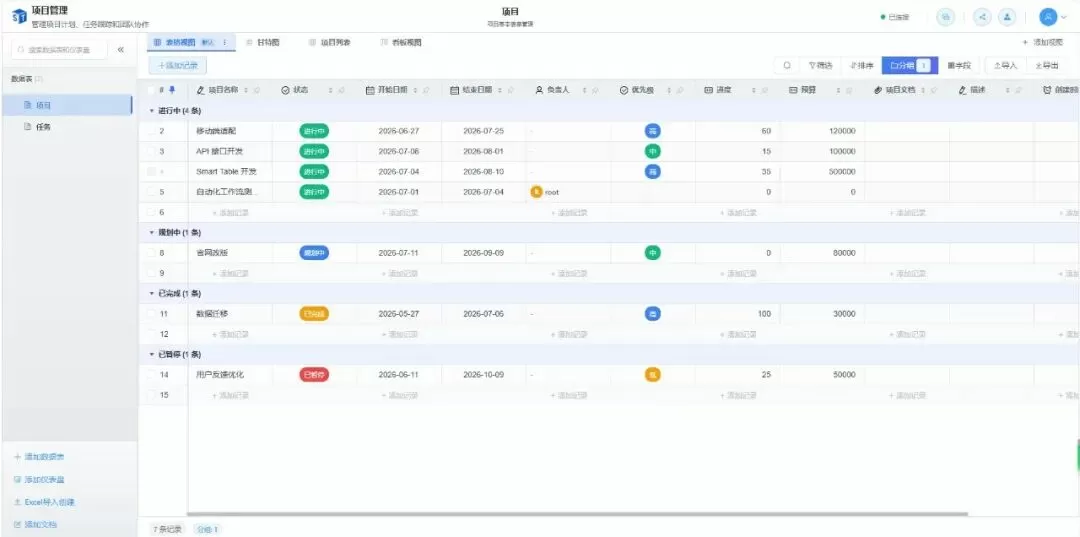Open the toolbar search magnifier icon

tap(787, 65)
